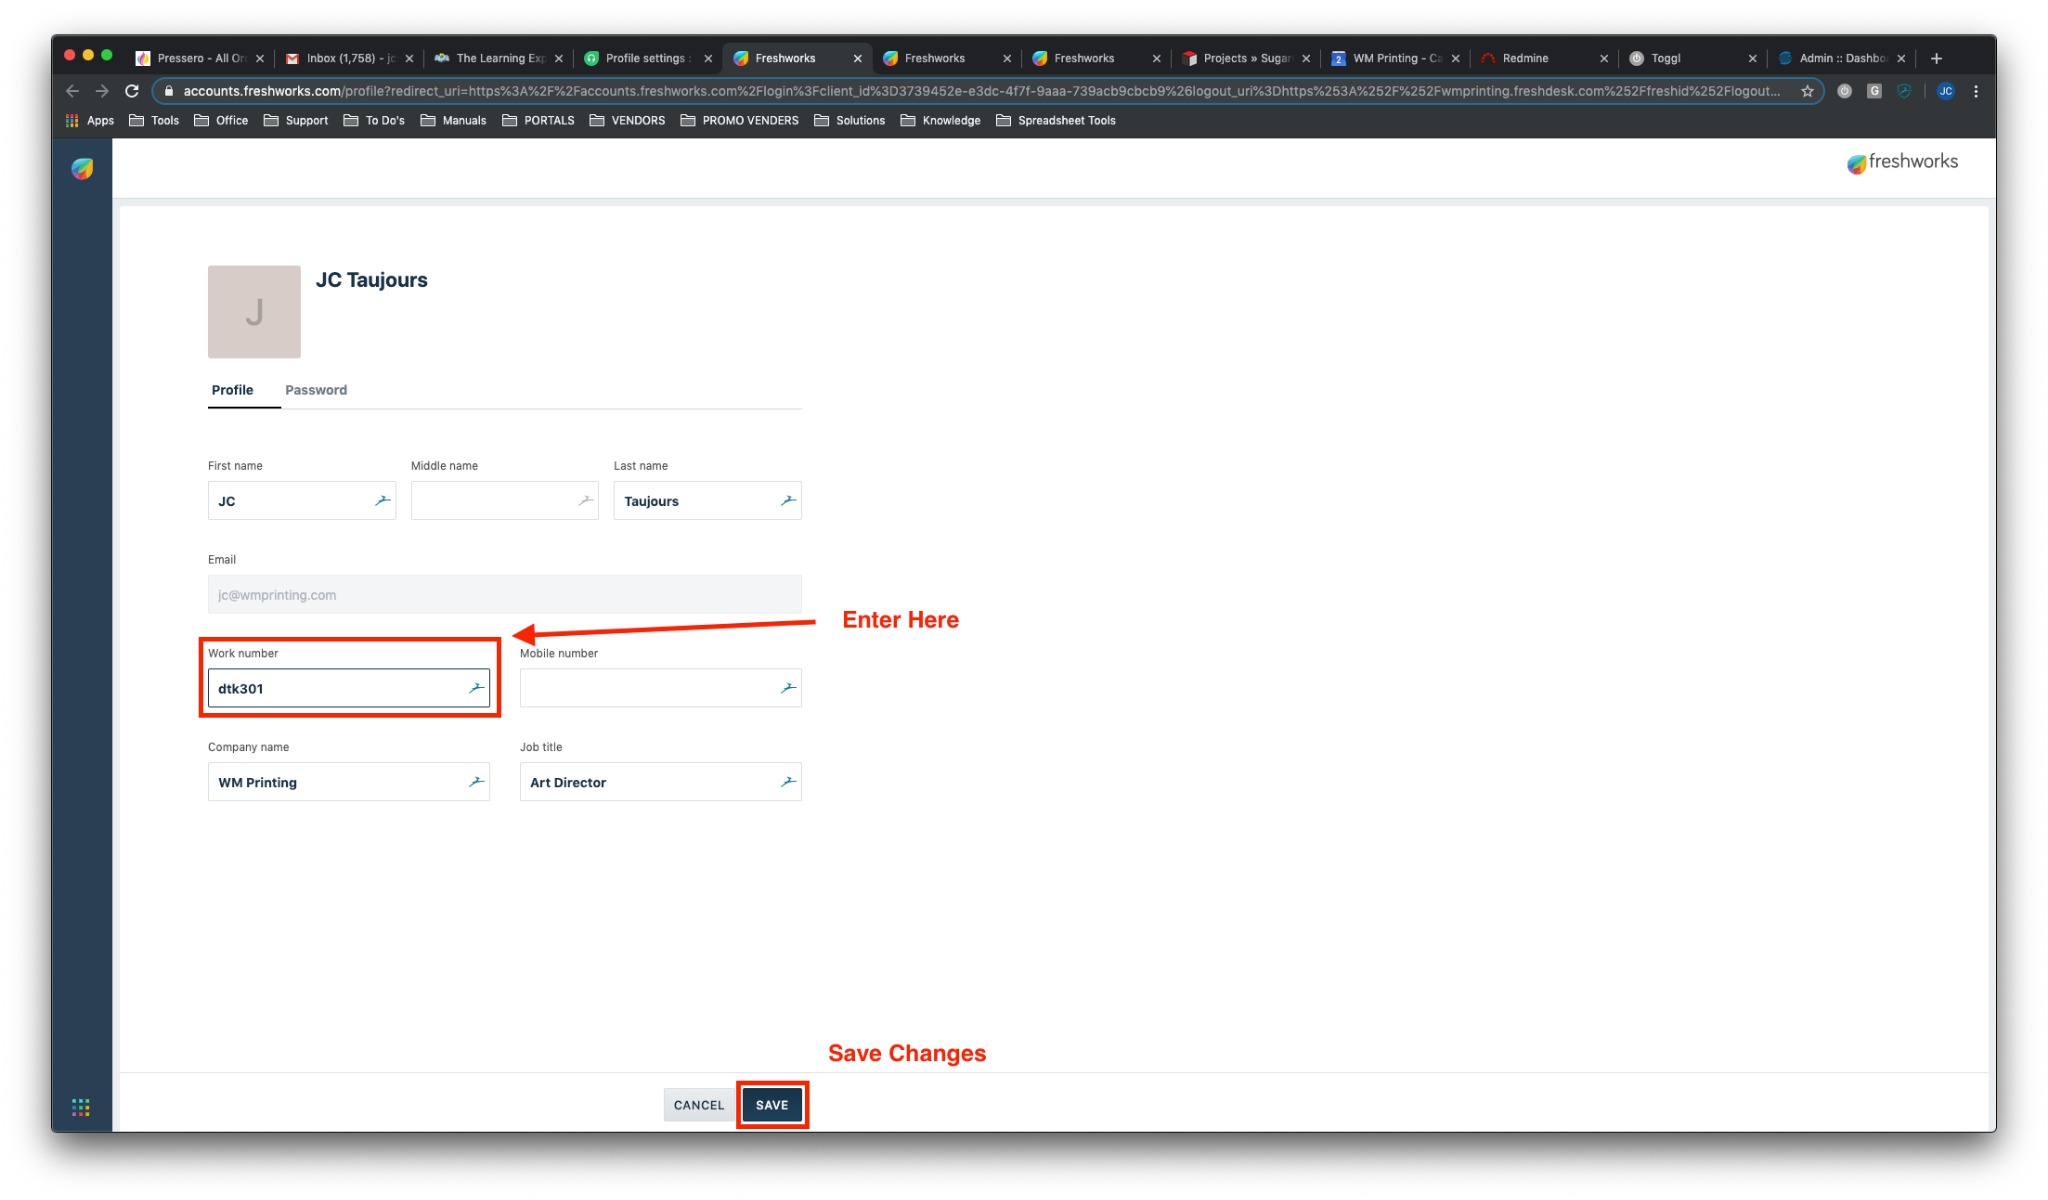Select the Profile tab
2048x1200 pixels.
tap(232, 390)
